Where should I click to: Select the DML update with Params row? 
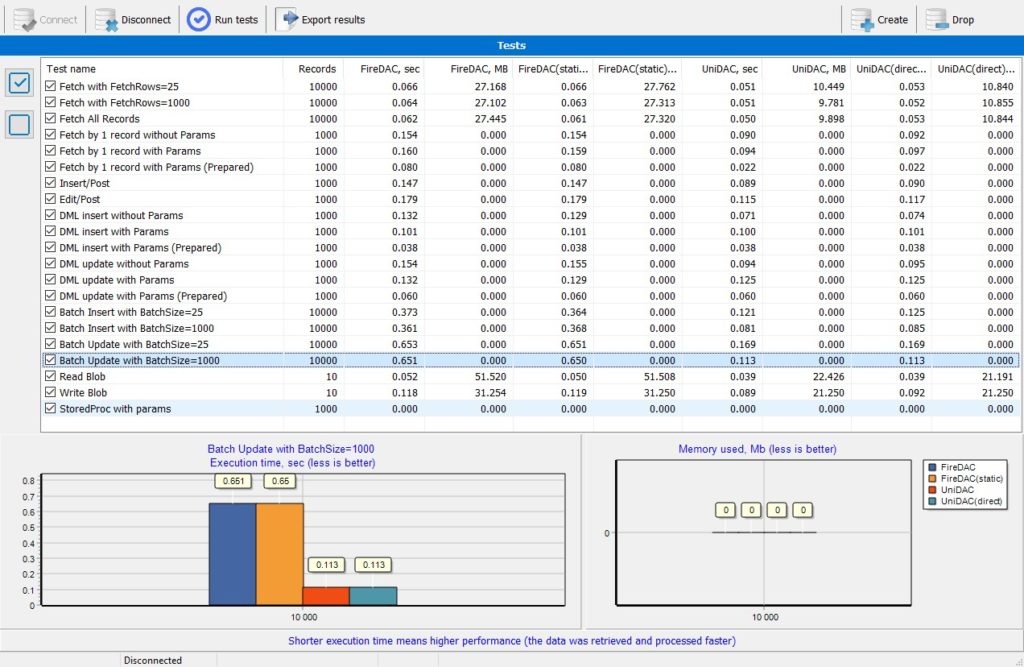coord(531,280)
